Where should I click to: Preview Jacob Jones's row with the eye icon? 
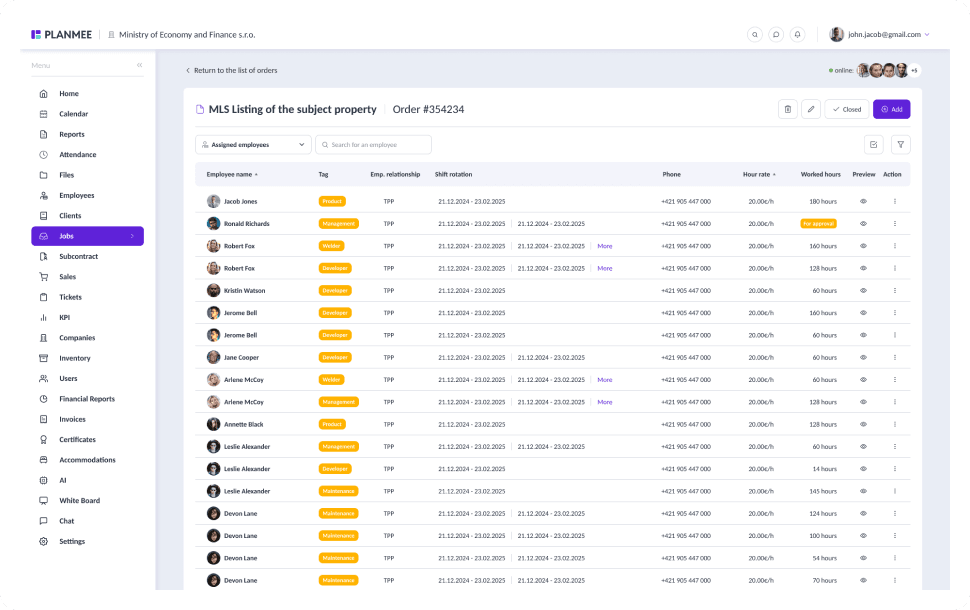pos(863,202)
